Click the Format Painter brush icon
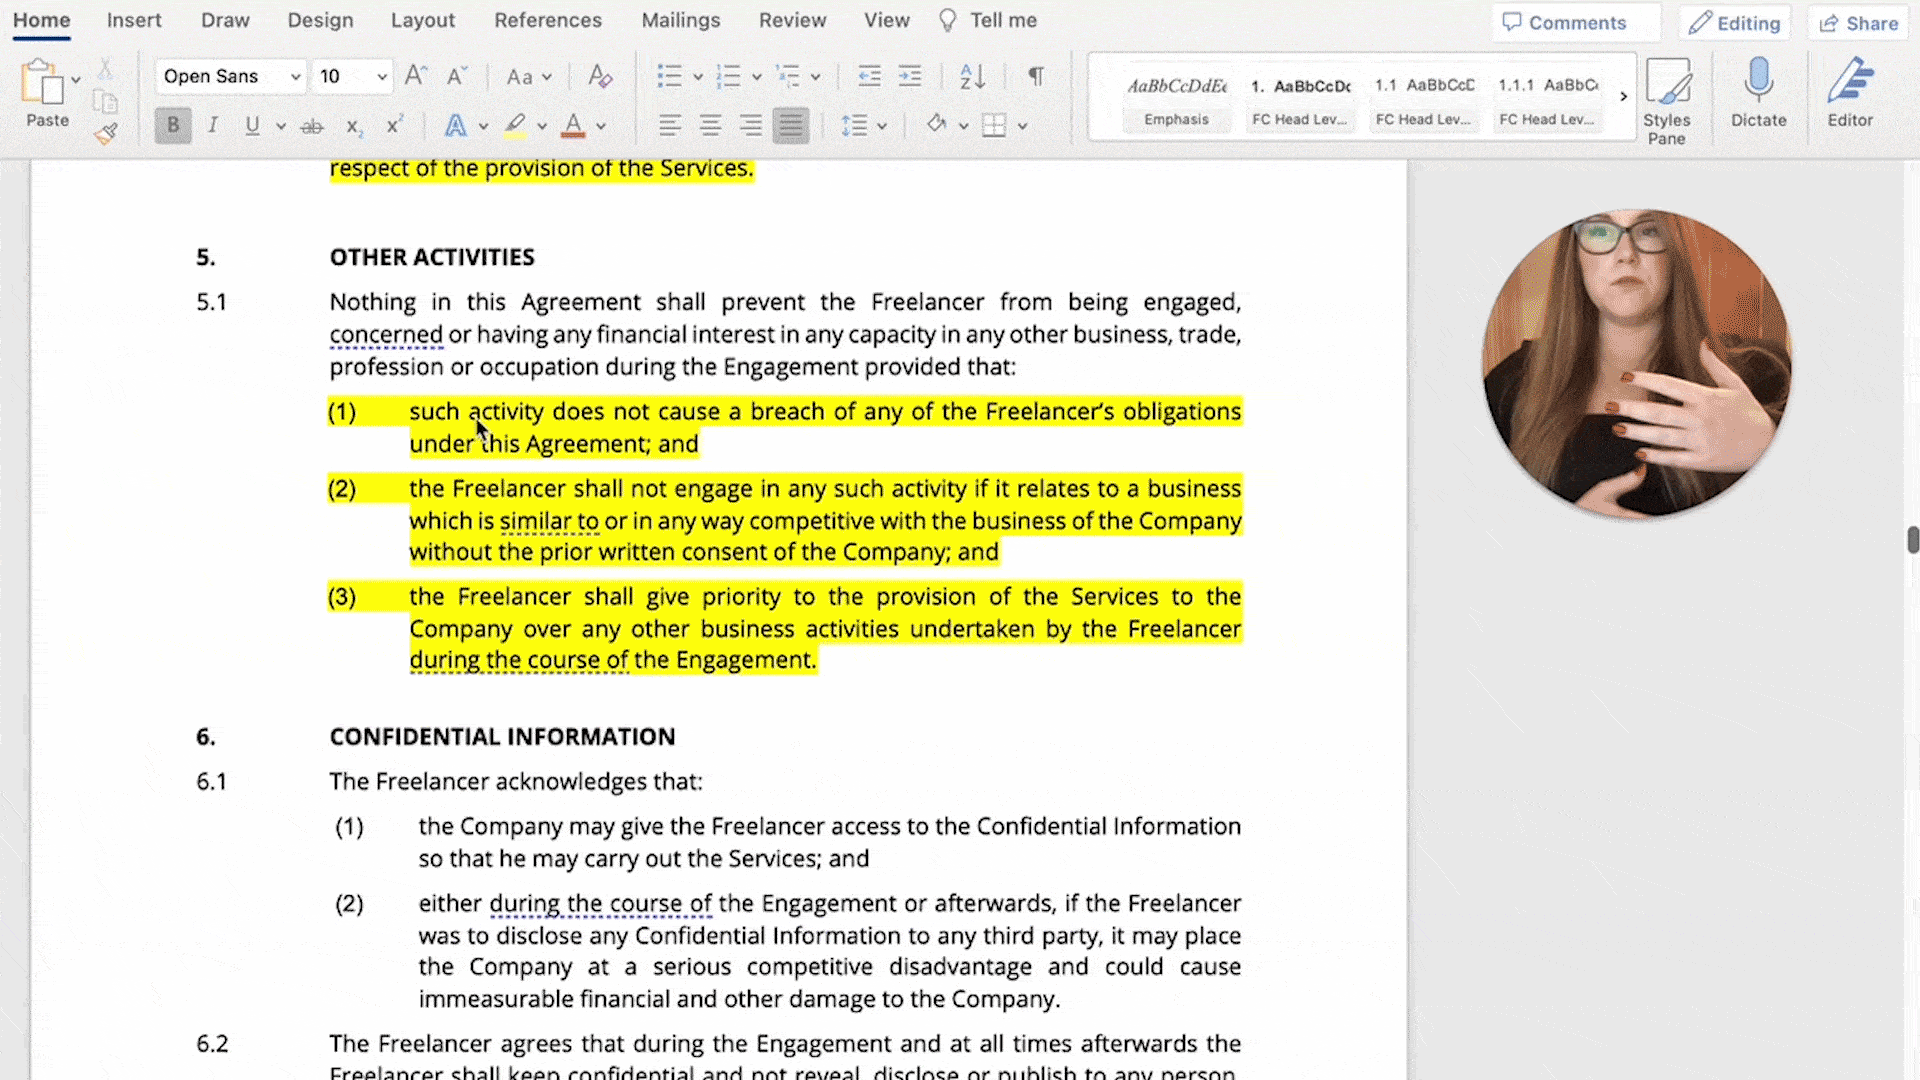Viewport: 1920px width, 1080px height. (106, 134)
